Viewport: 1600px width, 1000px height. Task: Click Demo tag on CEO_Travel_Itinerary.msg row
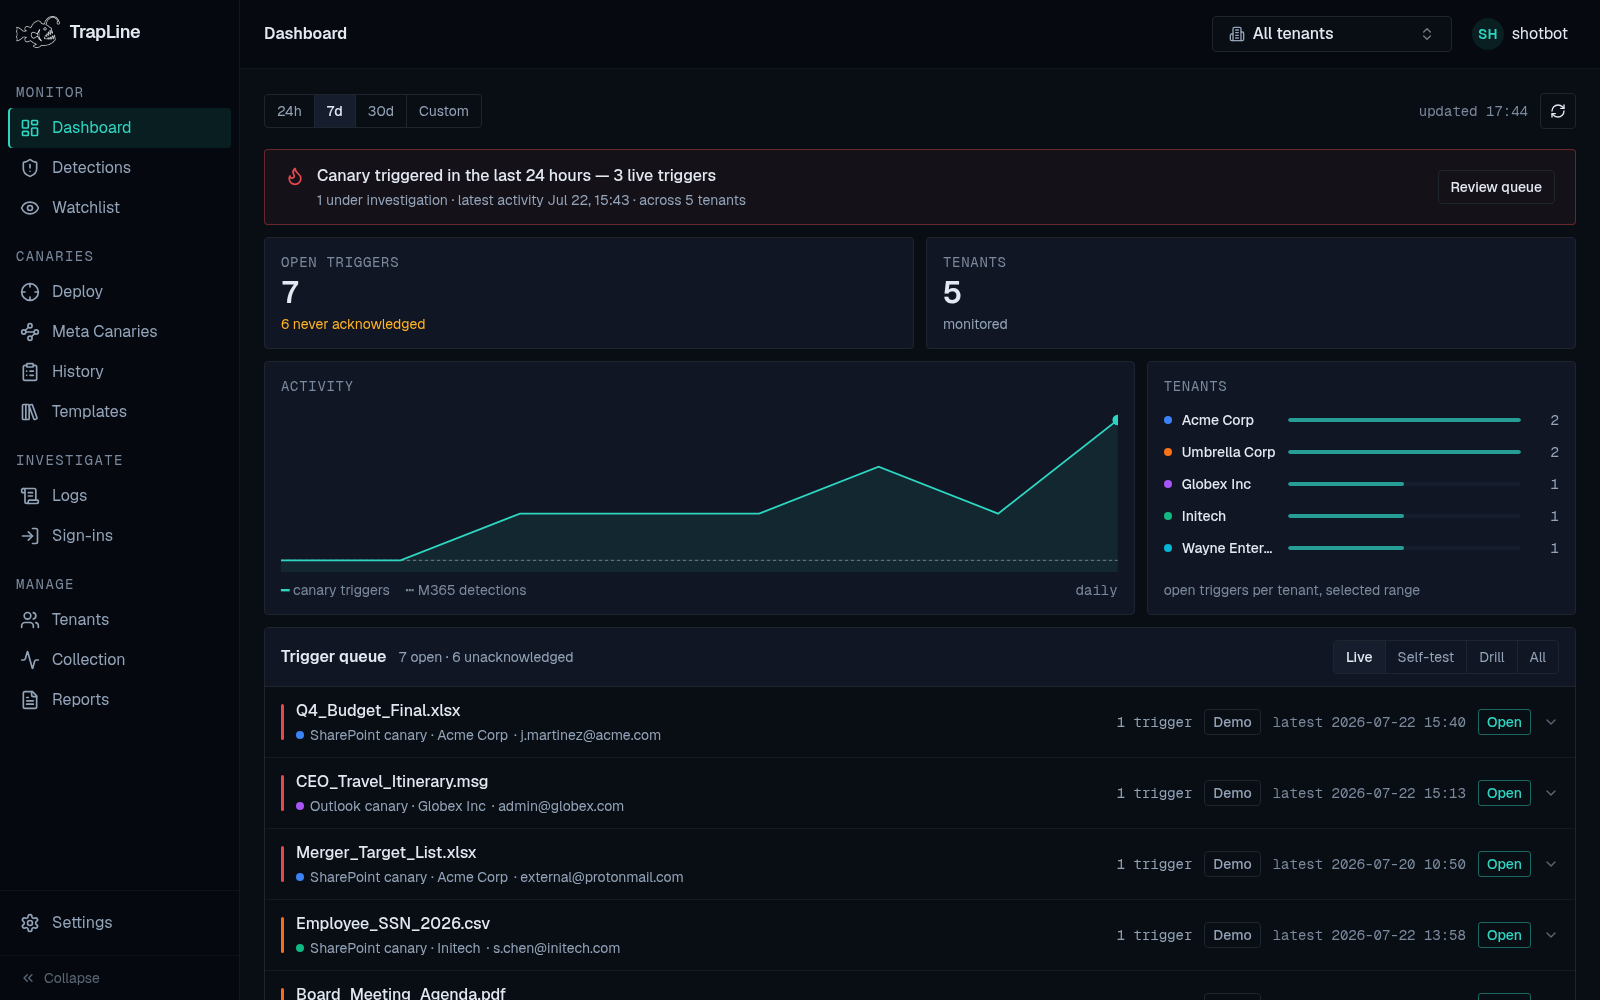1232,793
